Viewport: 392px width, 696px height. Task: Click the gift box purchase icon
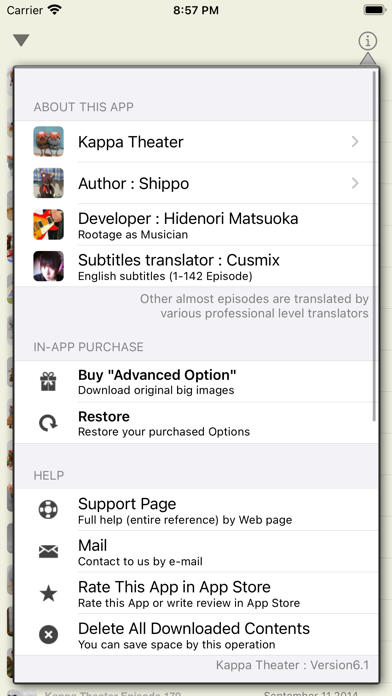click(x=48, y=382)
